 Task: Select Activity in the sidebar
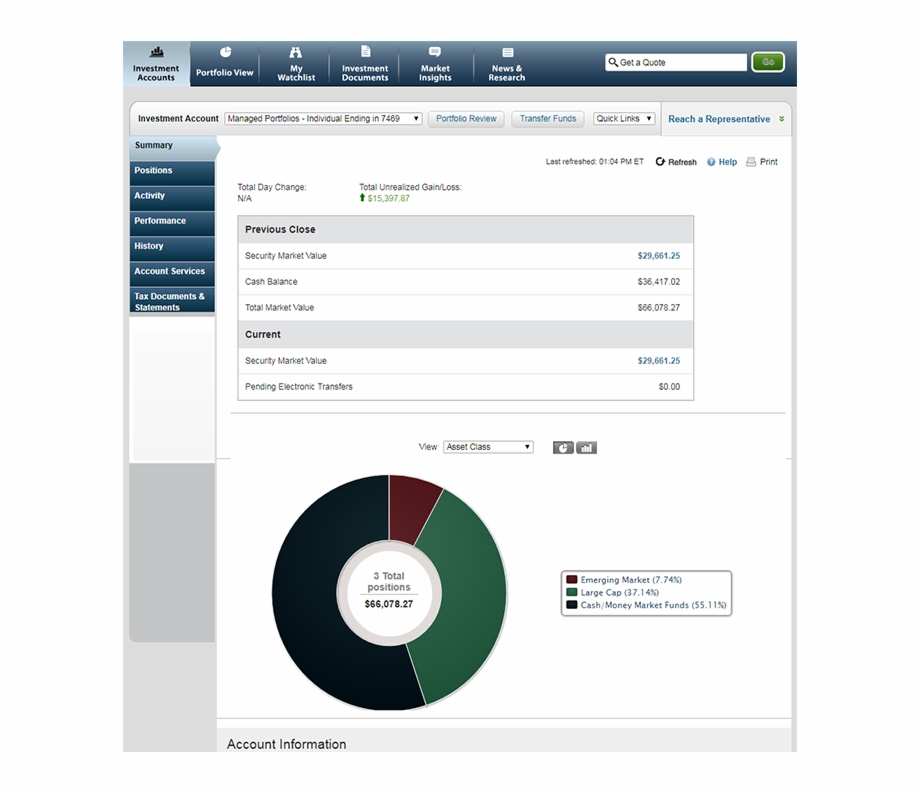point(172,197)
